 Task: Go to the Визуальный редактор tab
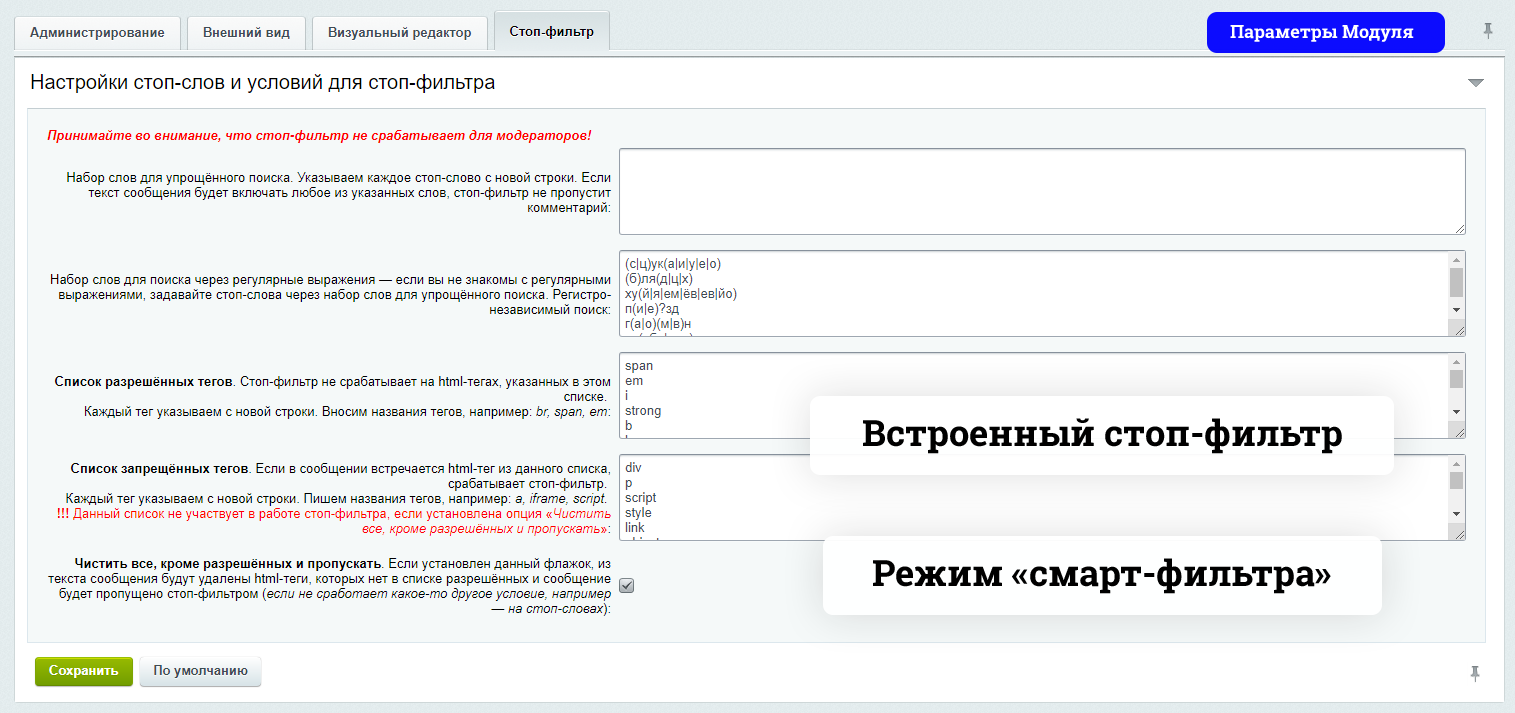coord(399,32)
